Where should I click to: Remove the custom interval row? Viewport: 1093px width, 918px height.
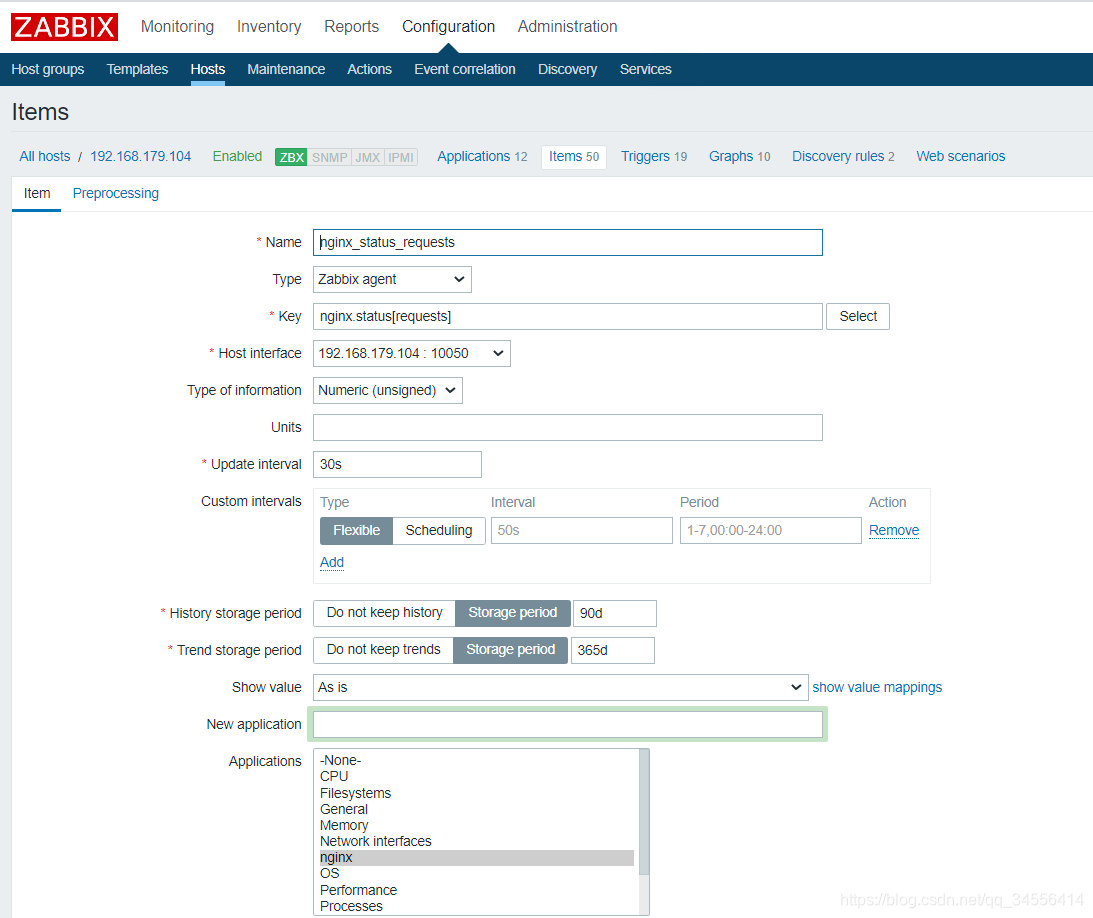tap(894, 530)
